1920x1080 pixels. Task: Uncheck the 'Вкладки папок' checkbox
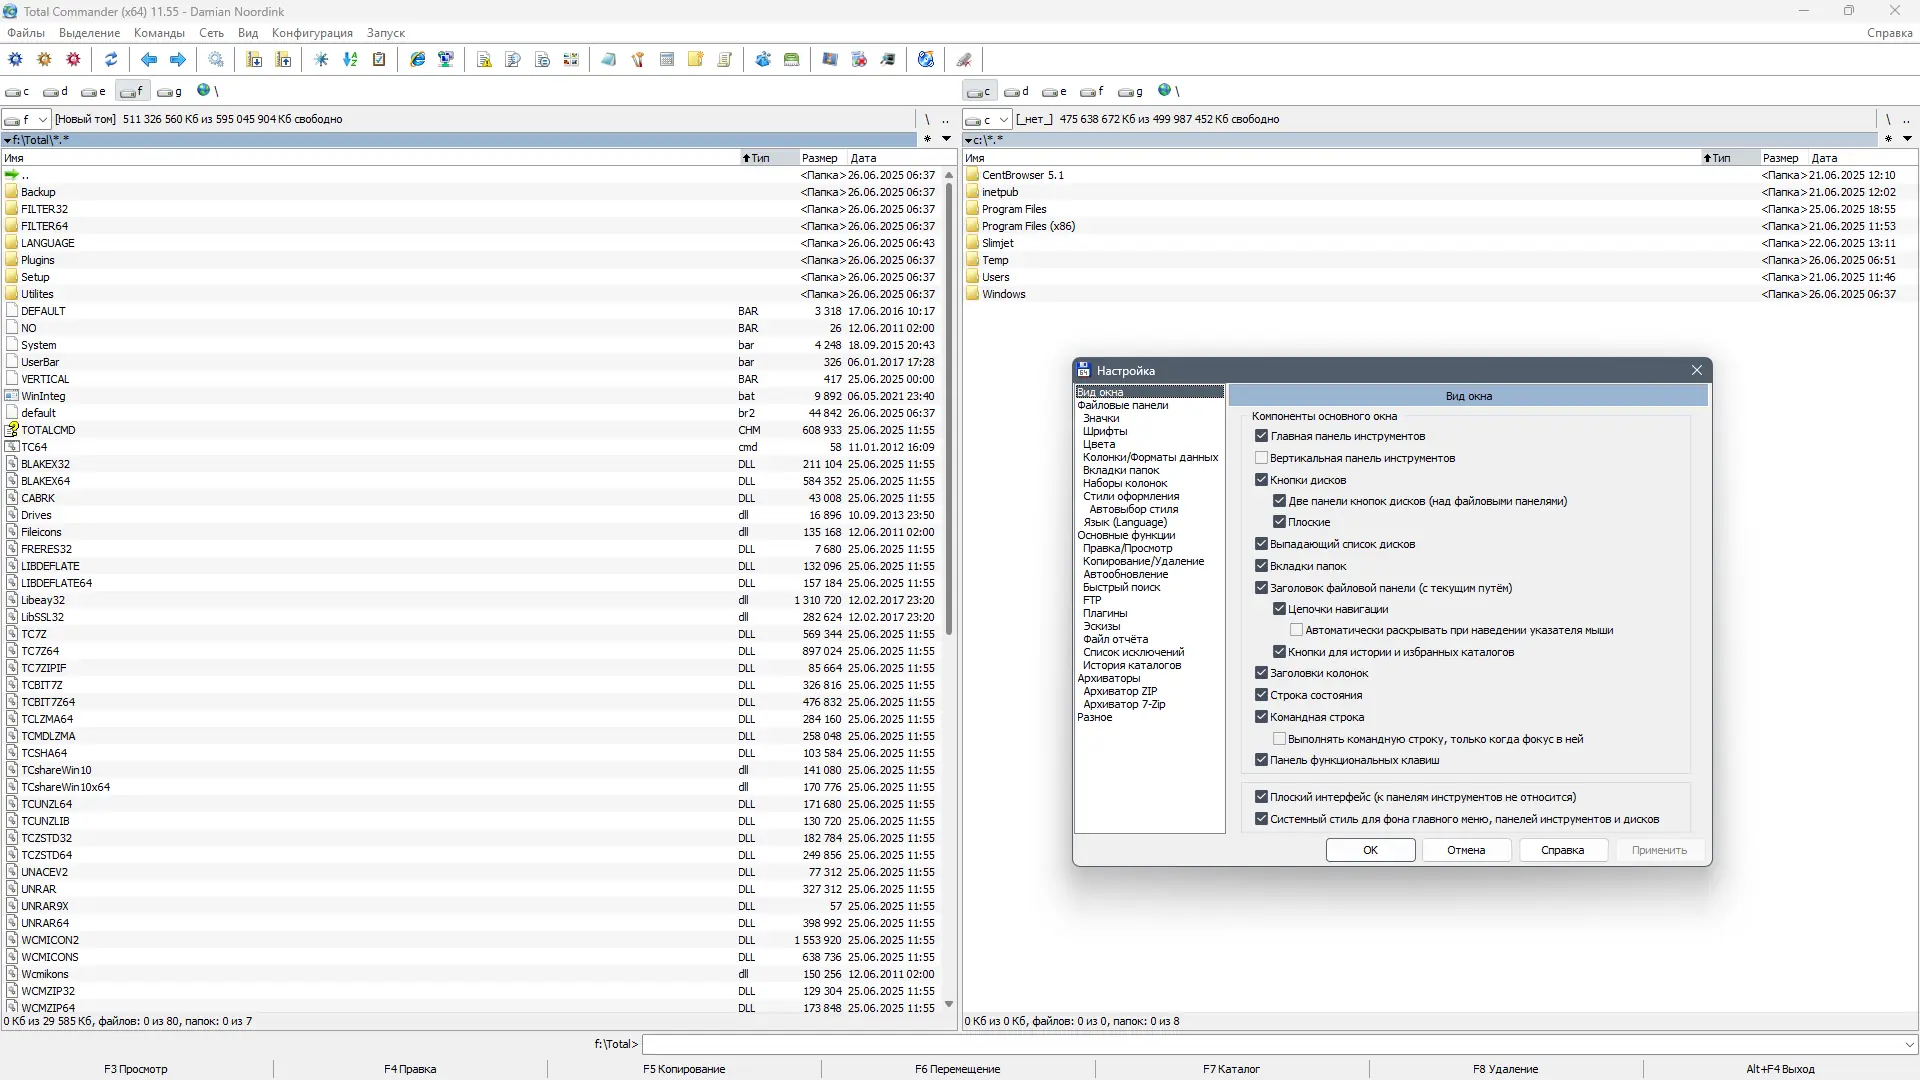click(1262, 566)
